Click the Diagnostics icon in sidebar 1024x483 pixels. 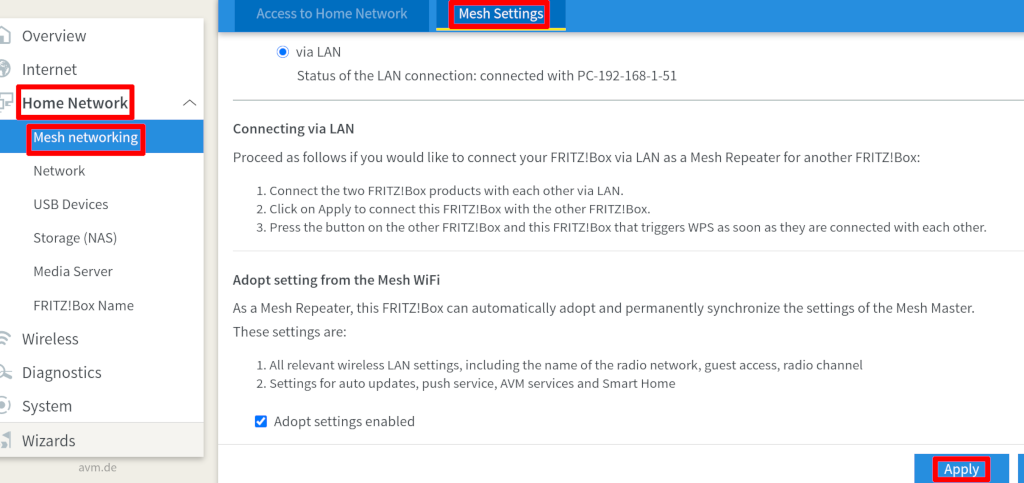[5, 373]
